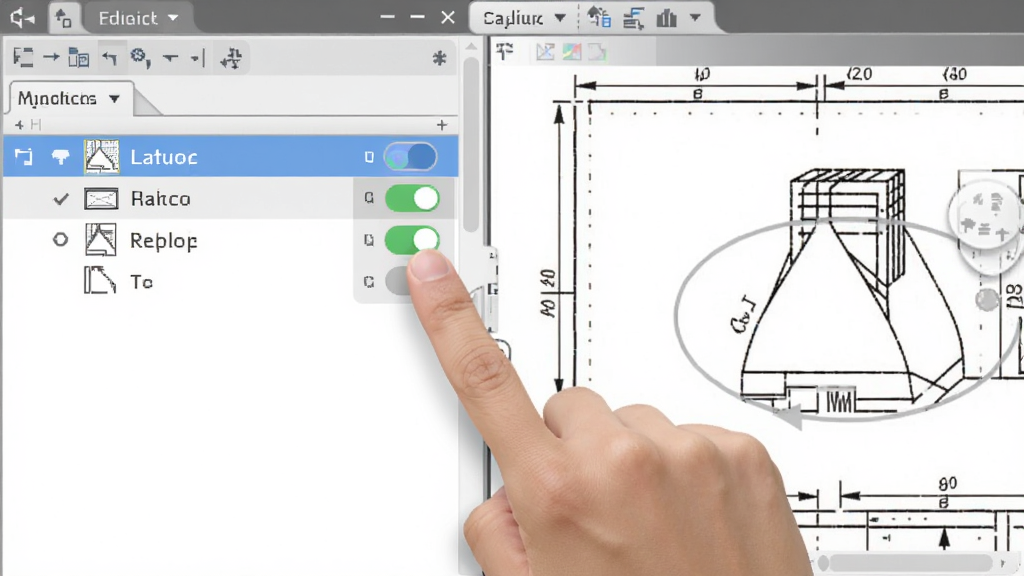Viewport: 1024px width, 576px height.
Task: Select the right-arrow tool in the left toolbar
Action: click(x=51, y=57)
